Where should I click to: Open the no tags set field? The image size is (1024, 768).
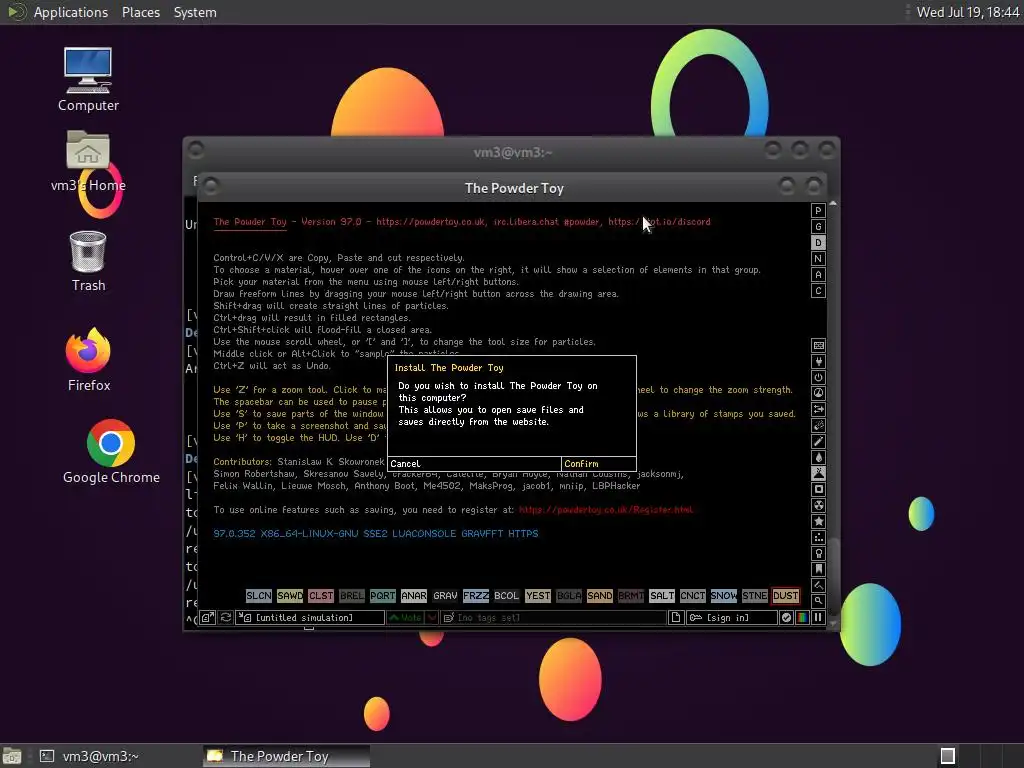pyautogui.click(x=553, y=617)
